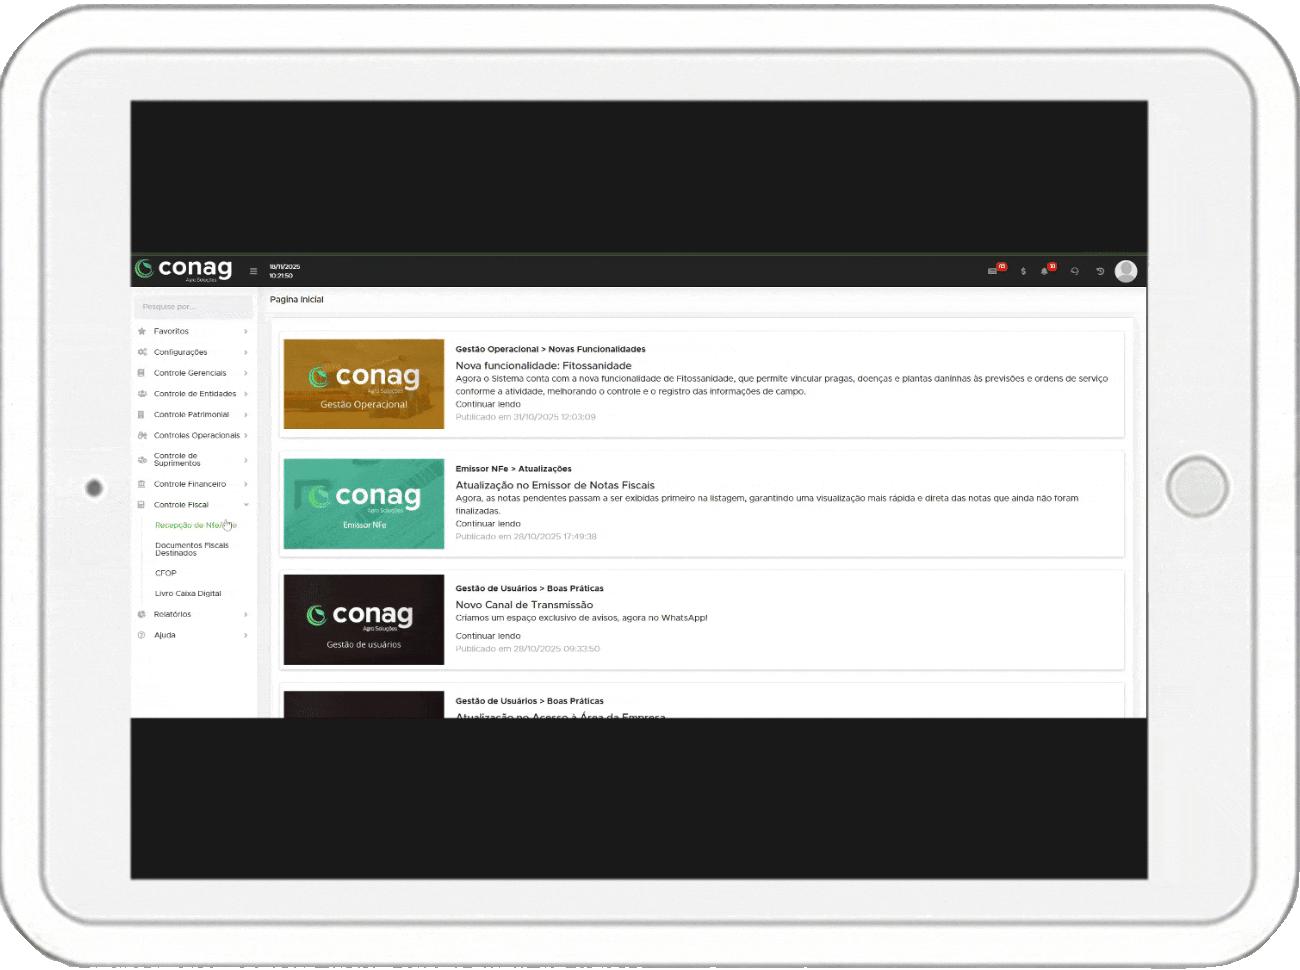Image resolution: width=1300 pixels, height=970 pixels.
Task: Select CFOP in the sidebar submenu
Action: [x=166, y=573]
